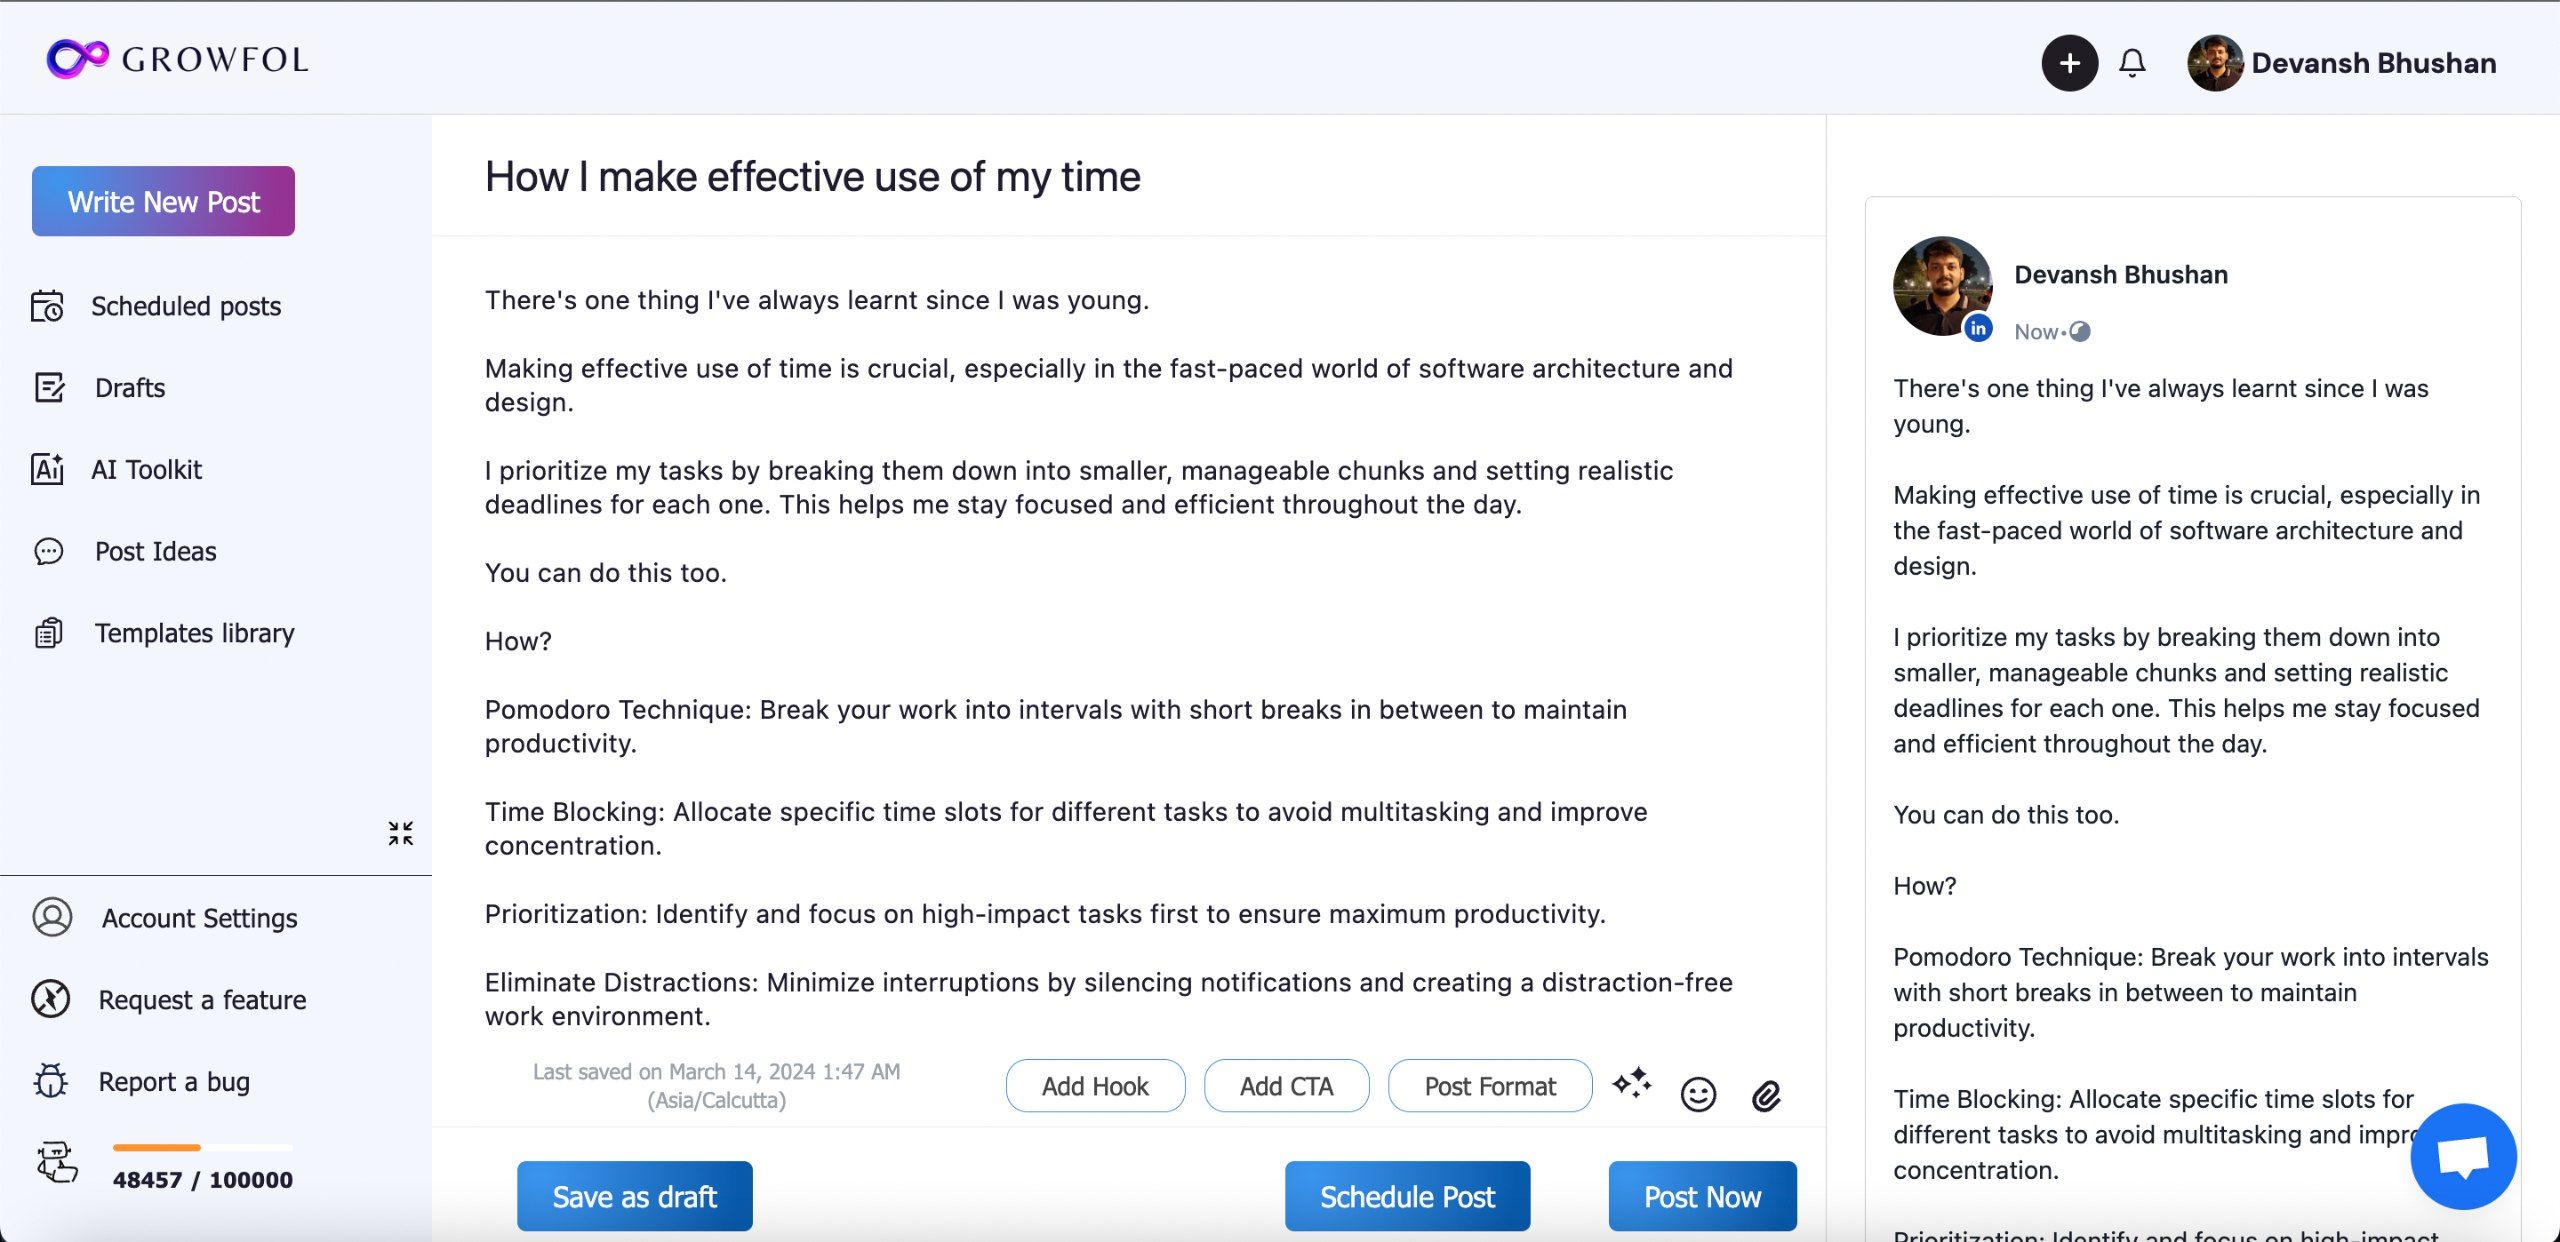Viewport: 2560px width, 1242px height.
Task: Open the Post Format options
Action: pos(1489,1086)
